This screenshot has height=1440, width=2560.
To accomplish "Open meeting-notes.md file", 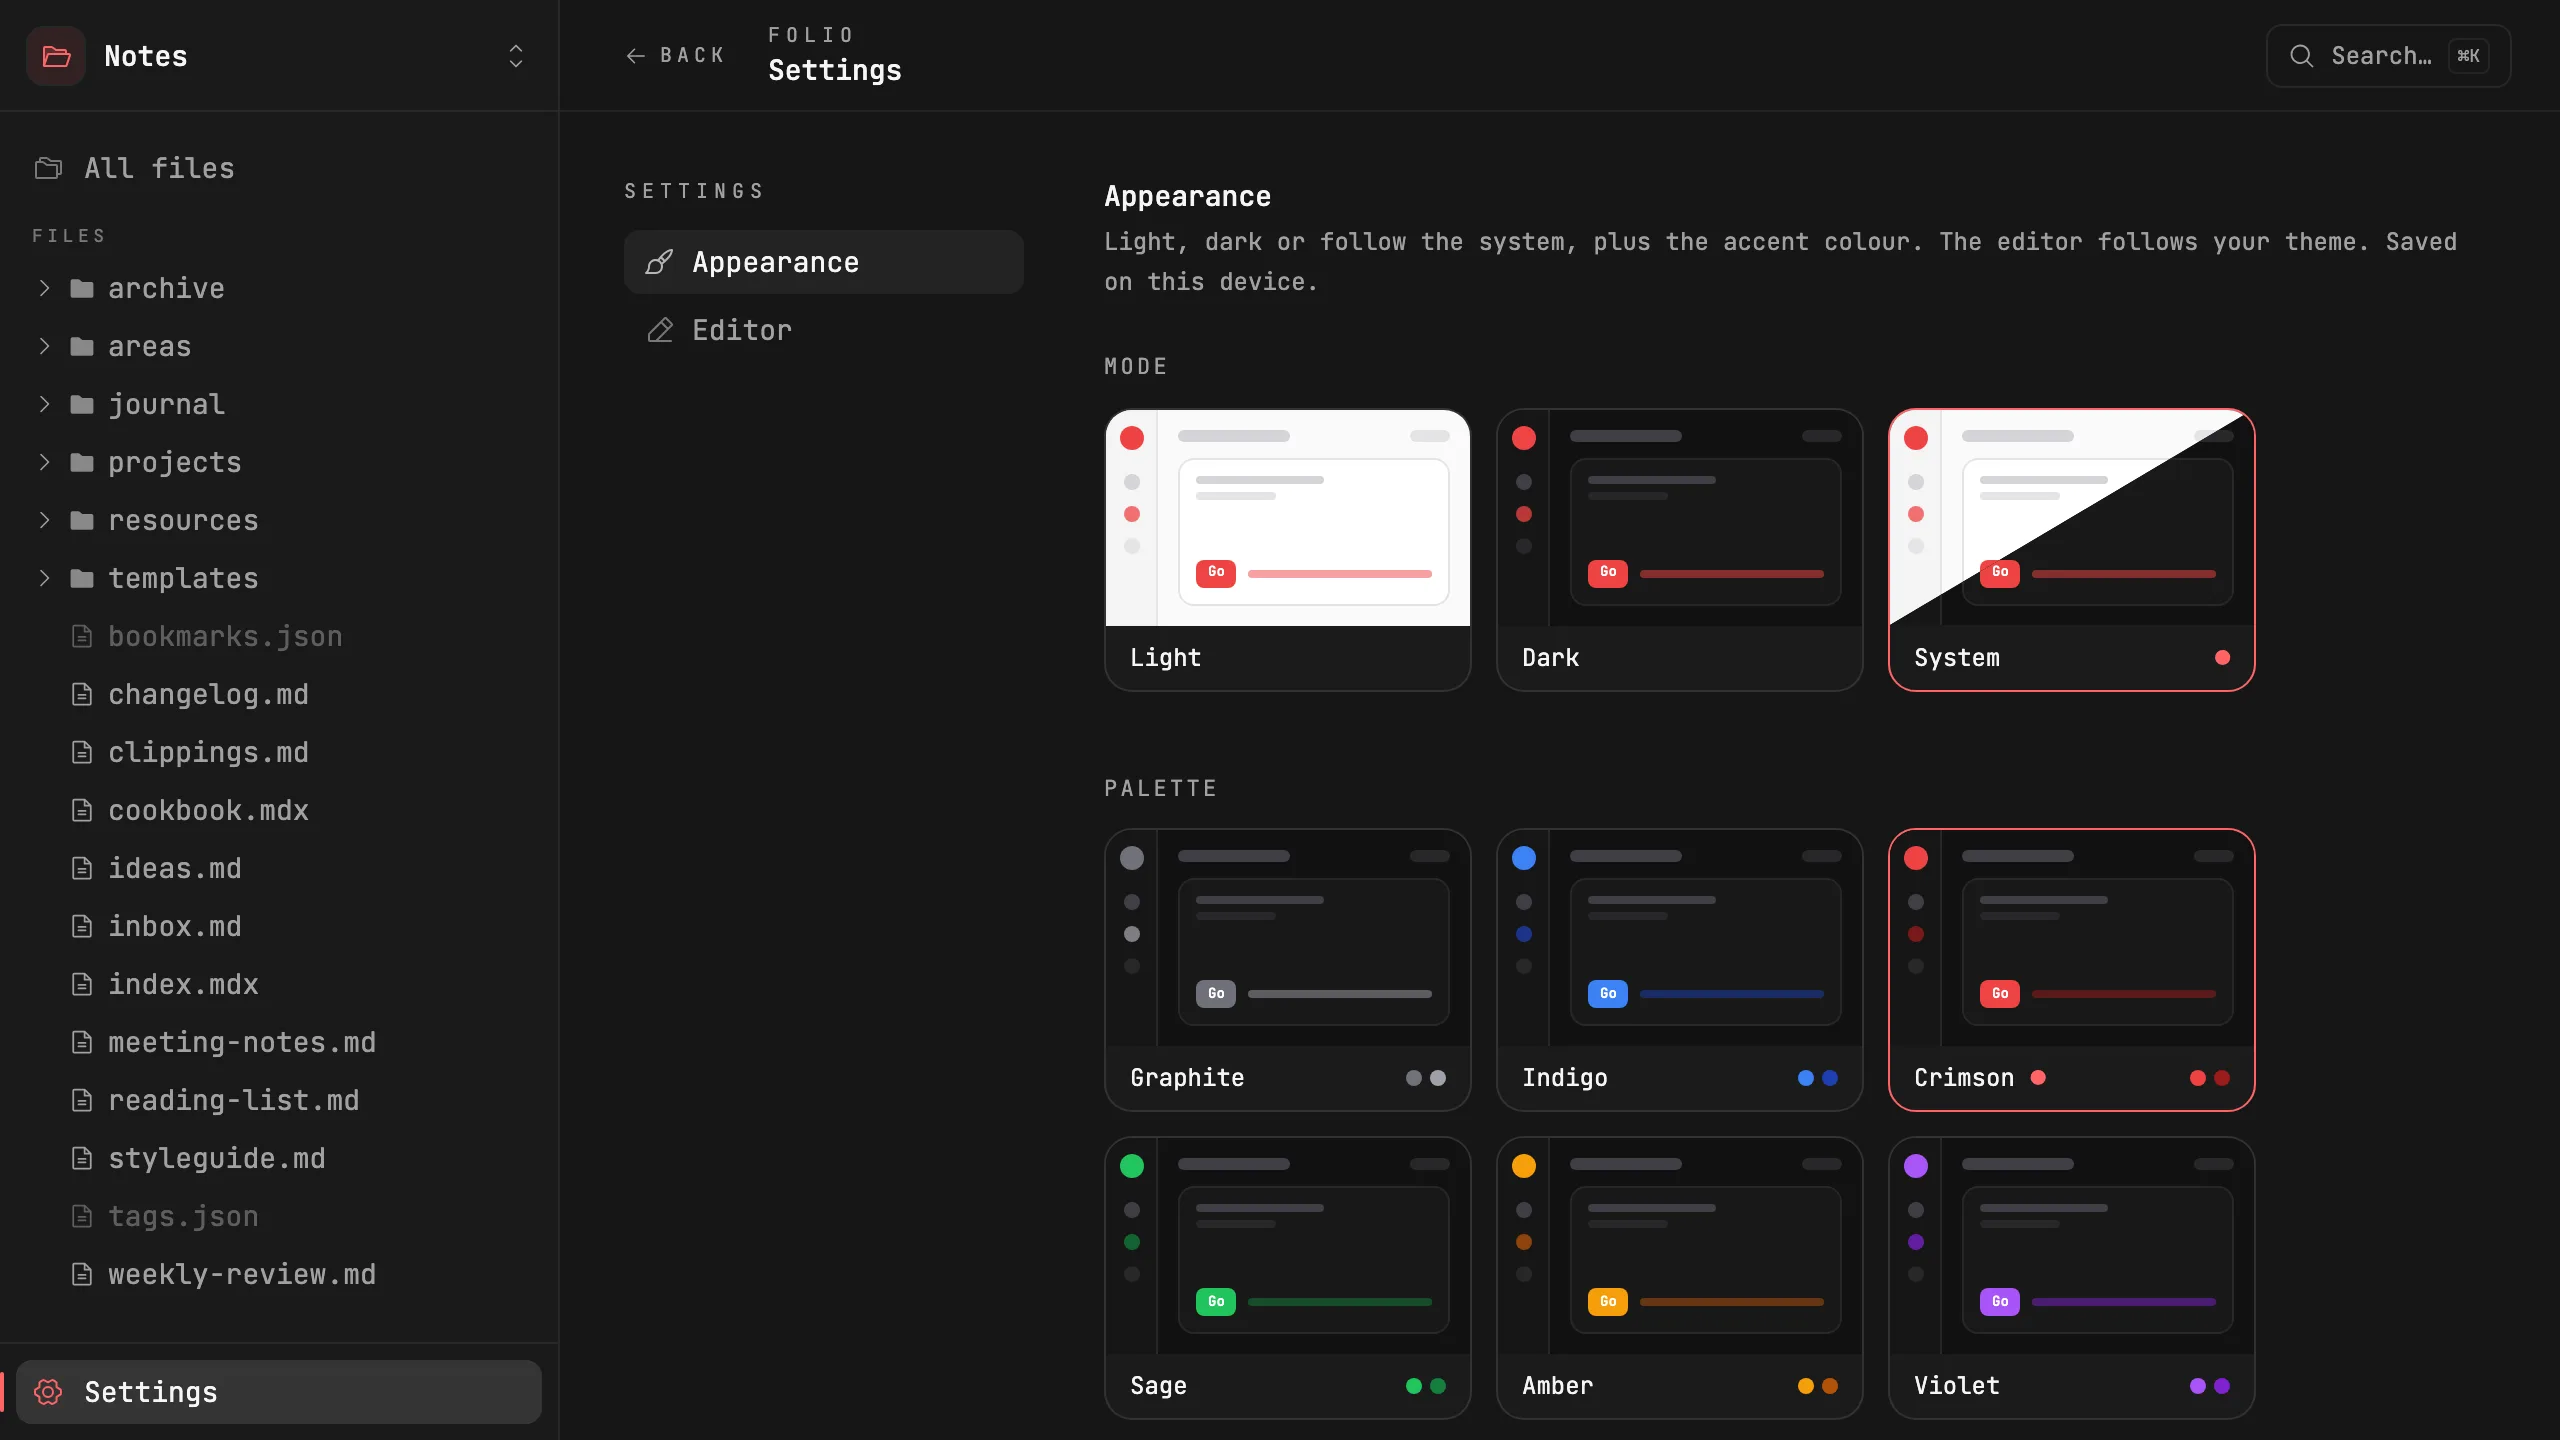I will 279,1042.
